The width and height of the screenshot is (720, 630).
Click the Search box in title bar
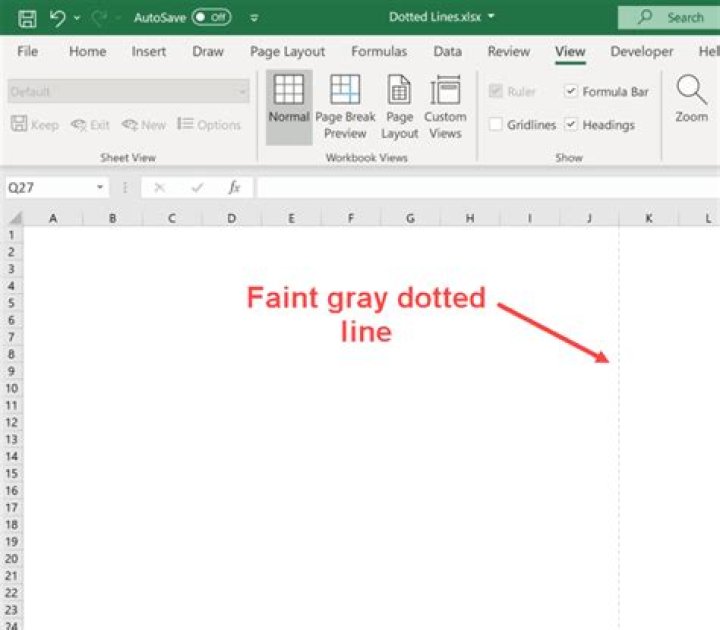point(669,17)
